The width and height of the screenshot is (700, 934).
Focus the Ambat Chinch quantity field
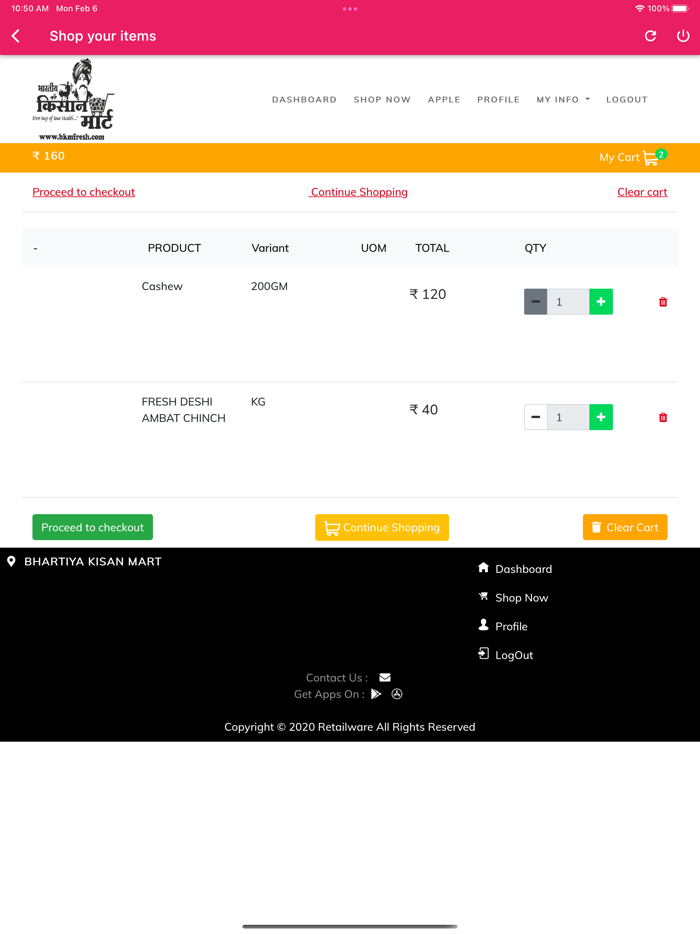(568, 417)
